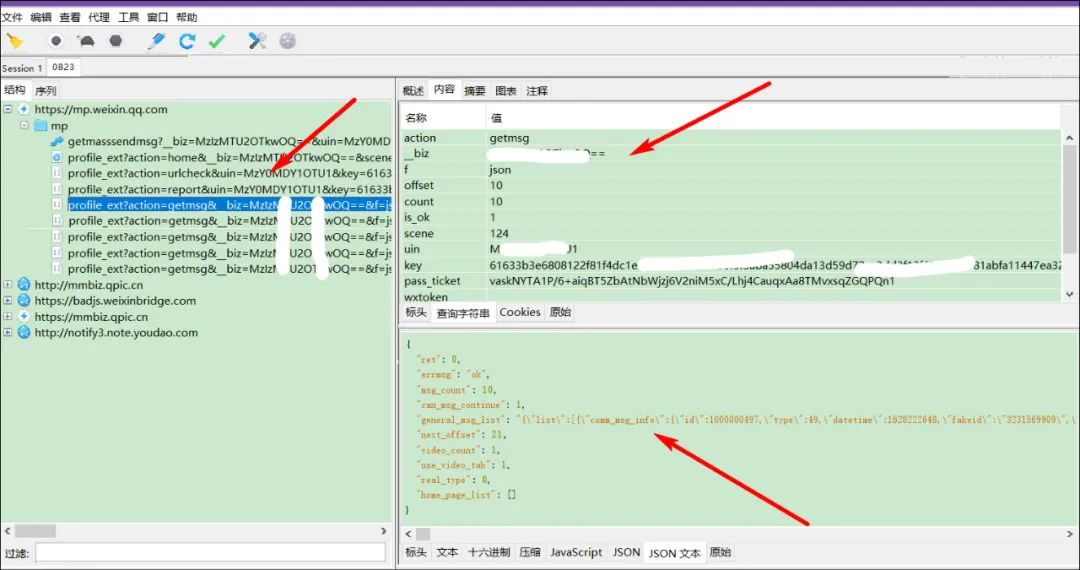Click the broom icon to clear session

point(14,41)
